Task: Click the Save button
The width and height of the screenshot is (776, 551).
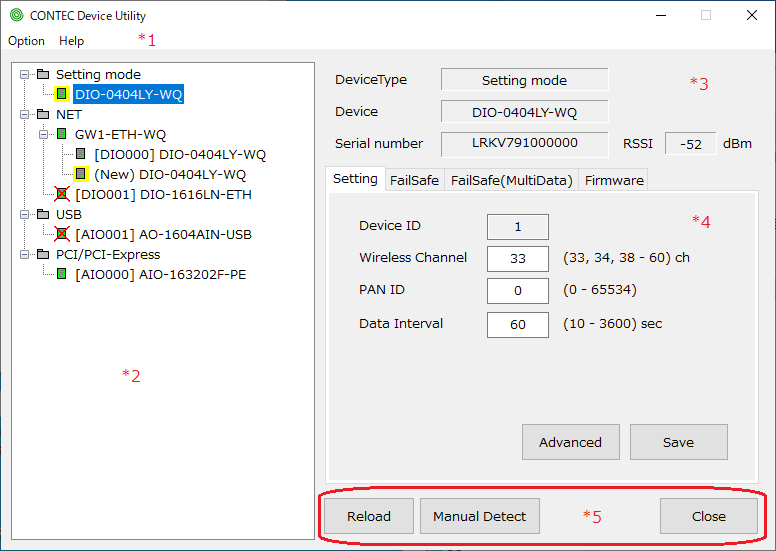Action: (679, 442)
